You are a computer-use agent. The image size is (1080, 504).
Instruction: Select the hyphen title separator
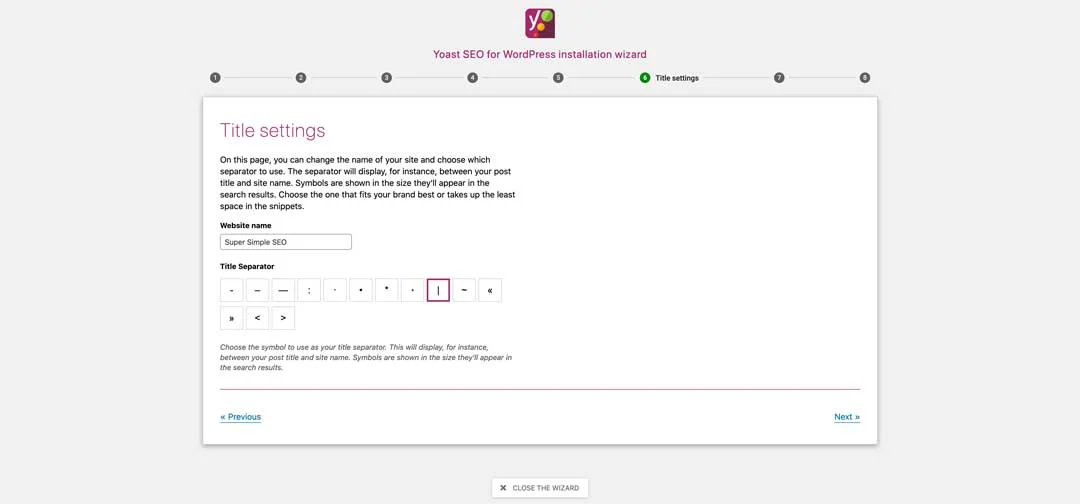point(231,290)
